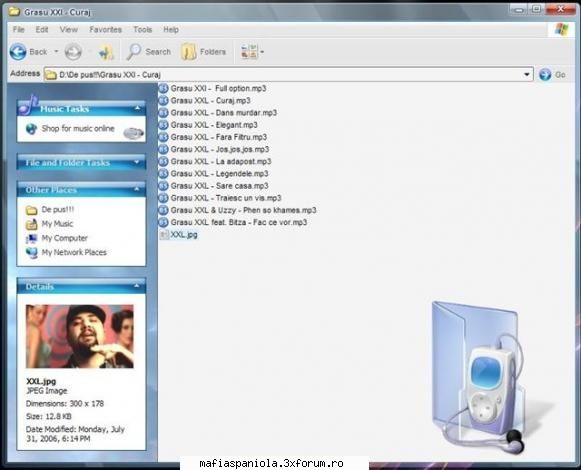Click mp3 icon of Legendele.mp3
Screen dimensions: 581x470
(x=163, y=174)
